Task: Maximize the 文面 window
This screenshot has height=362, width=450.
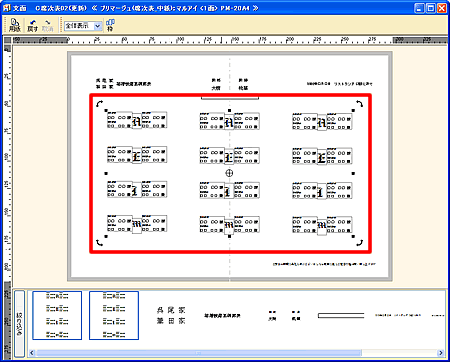Action: click(431, 8)
